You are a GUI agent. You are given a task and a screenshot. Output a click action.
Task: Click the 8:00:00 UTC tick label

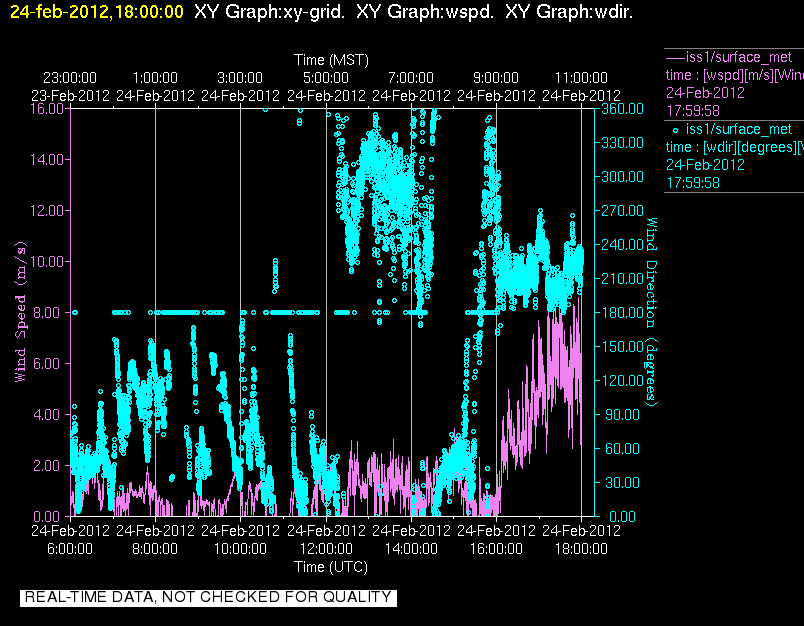(155, 549)
